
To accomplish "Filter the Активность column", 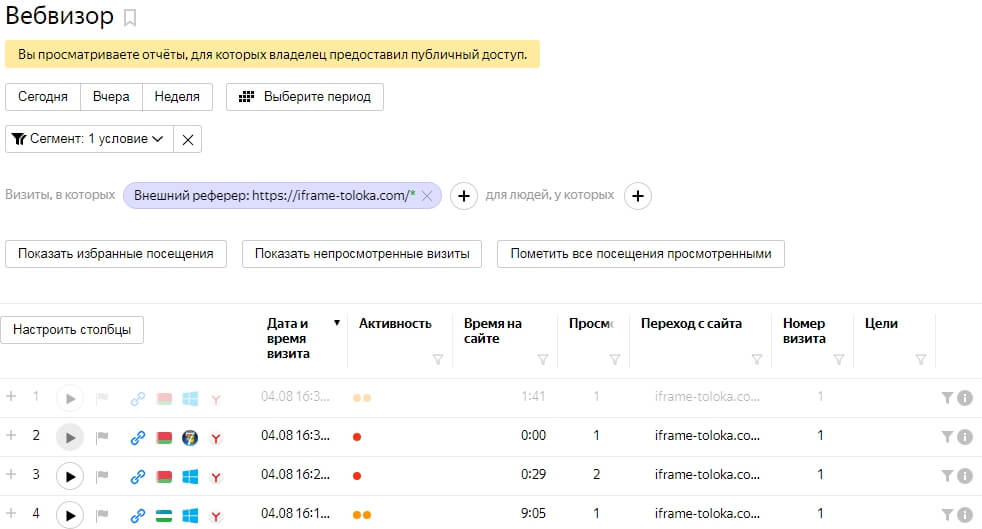I will click(438, 359).
